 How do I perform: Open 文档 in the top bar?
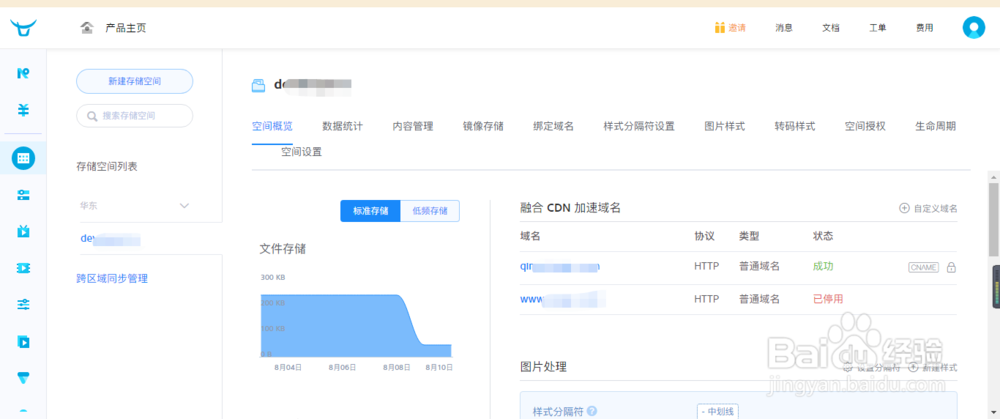(831, 28)
